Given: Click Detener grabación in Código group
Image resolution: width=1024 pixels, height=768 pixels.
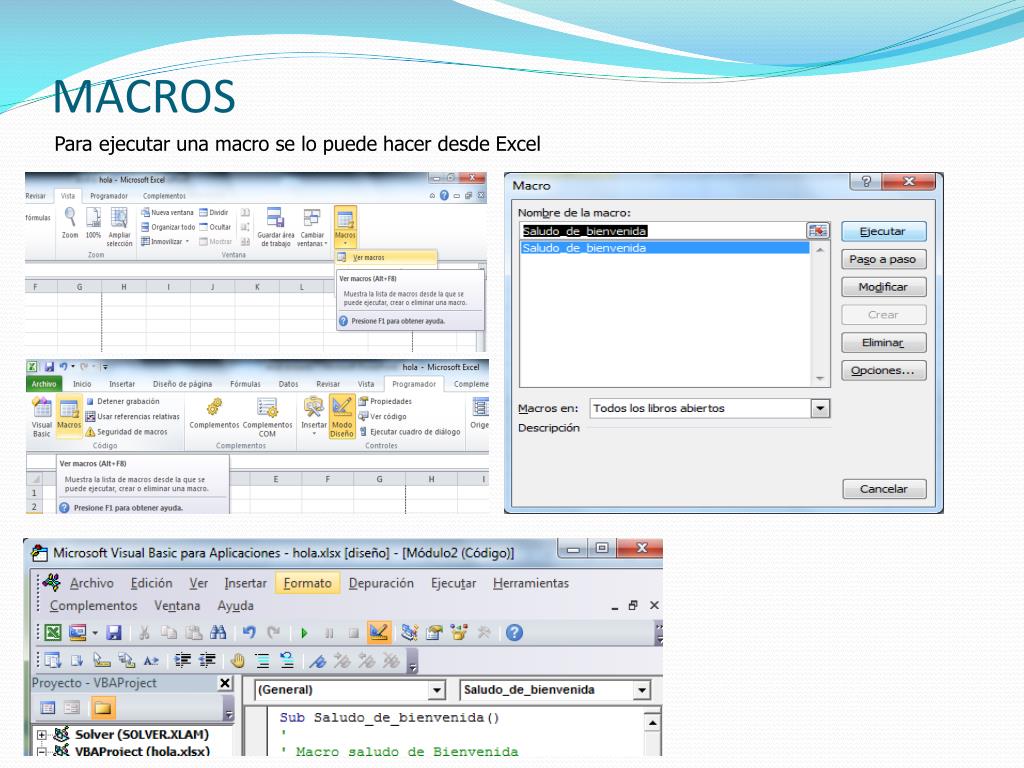Looking at the screenshot, I should tap(123, 401).
